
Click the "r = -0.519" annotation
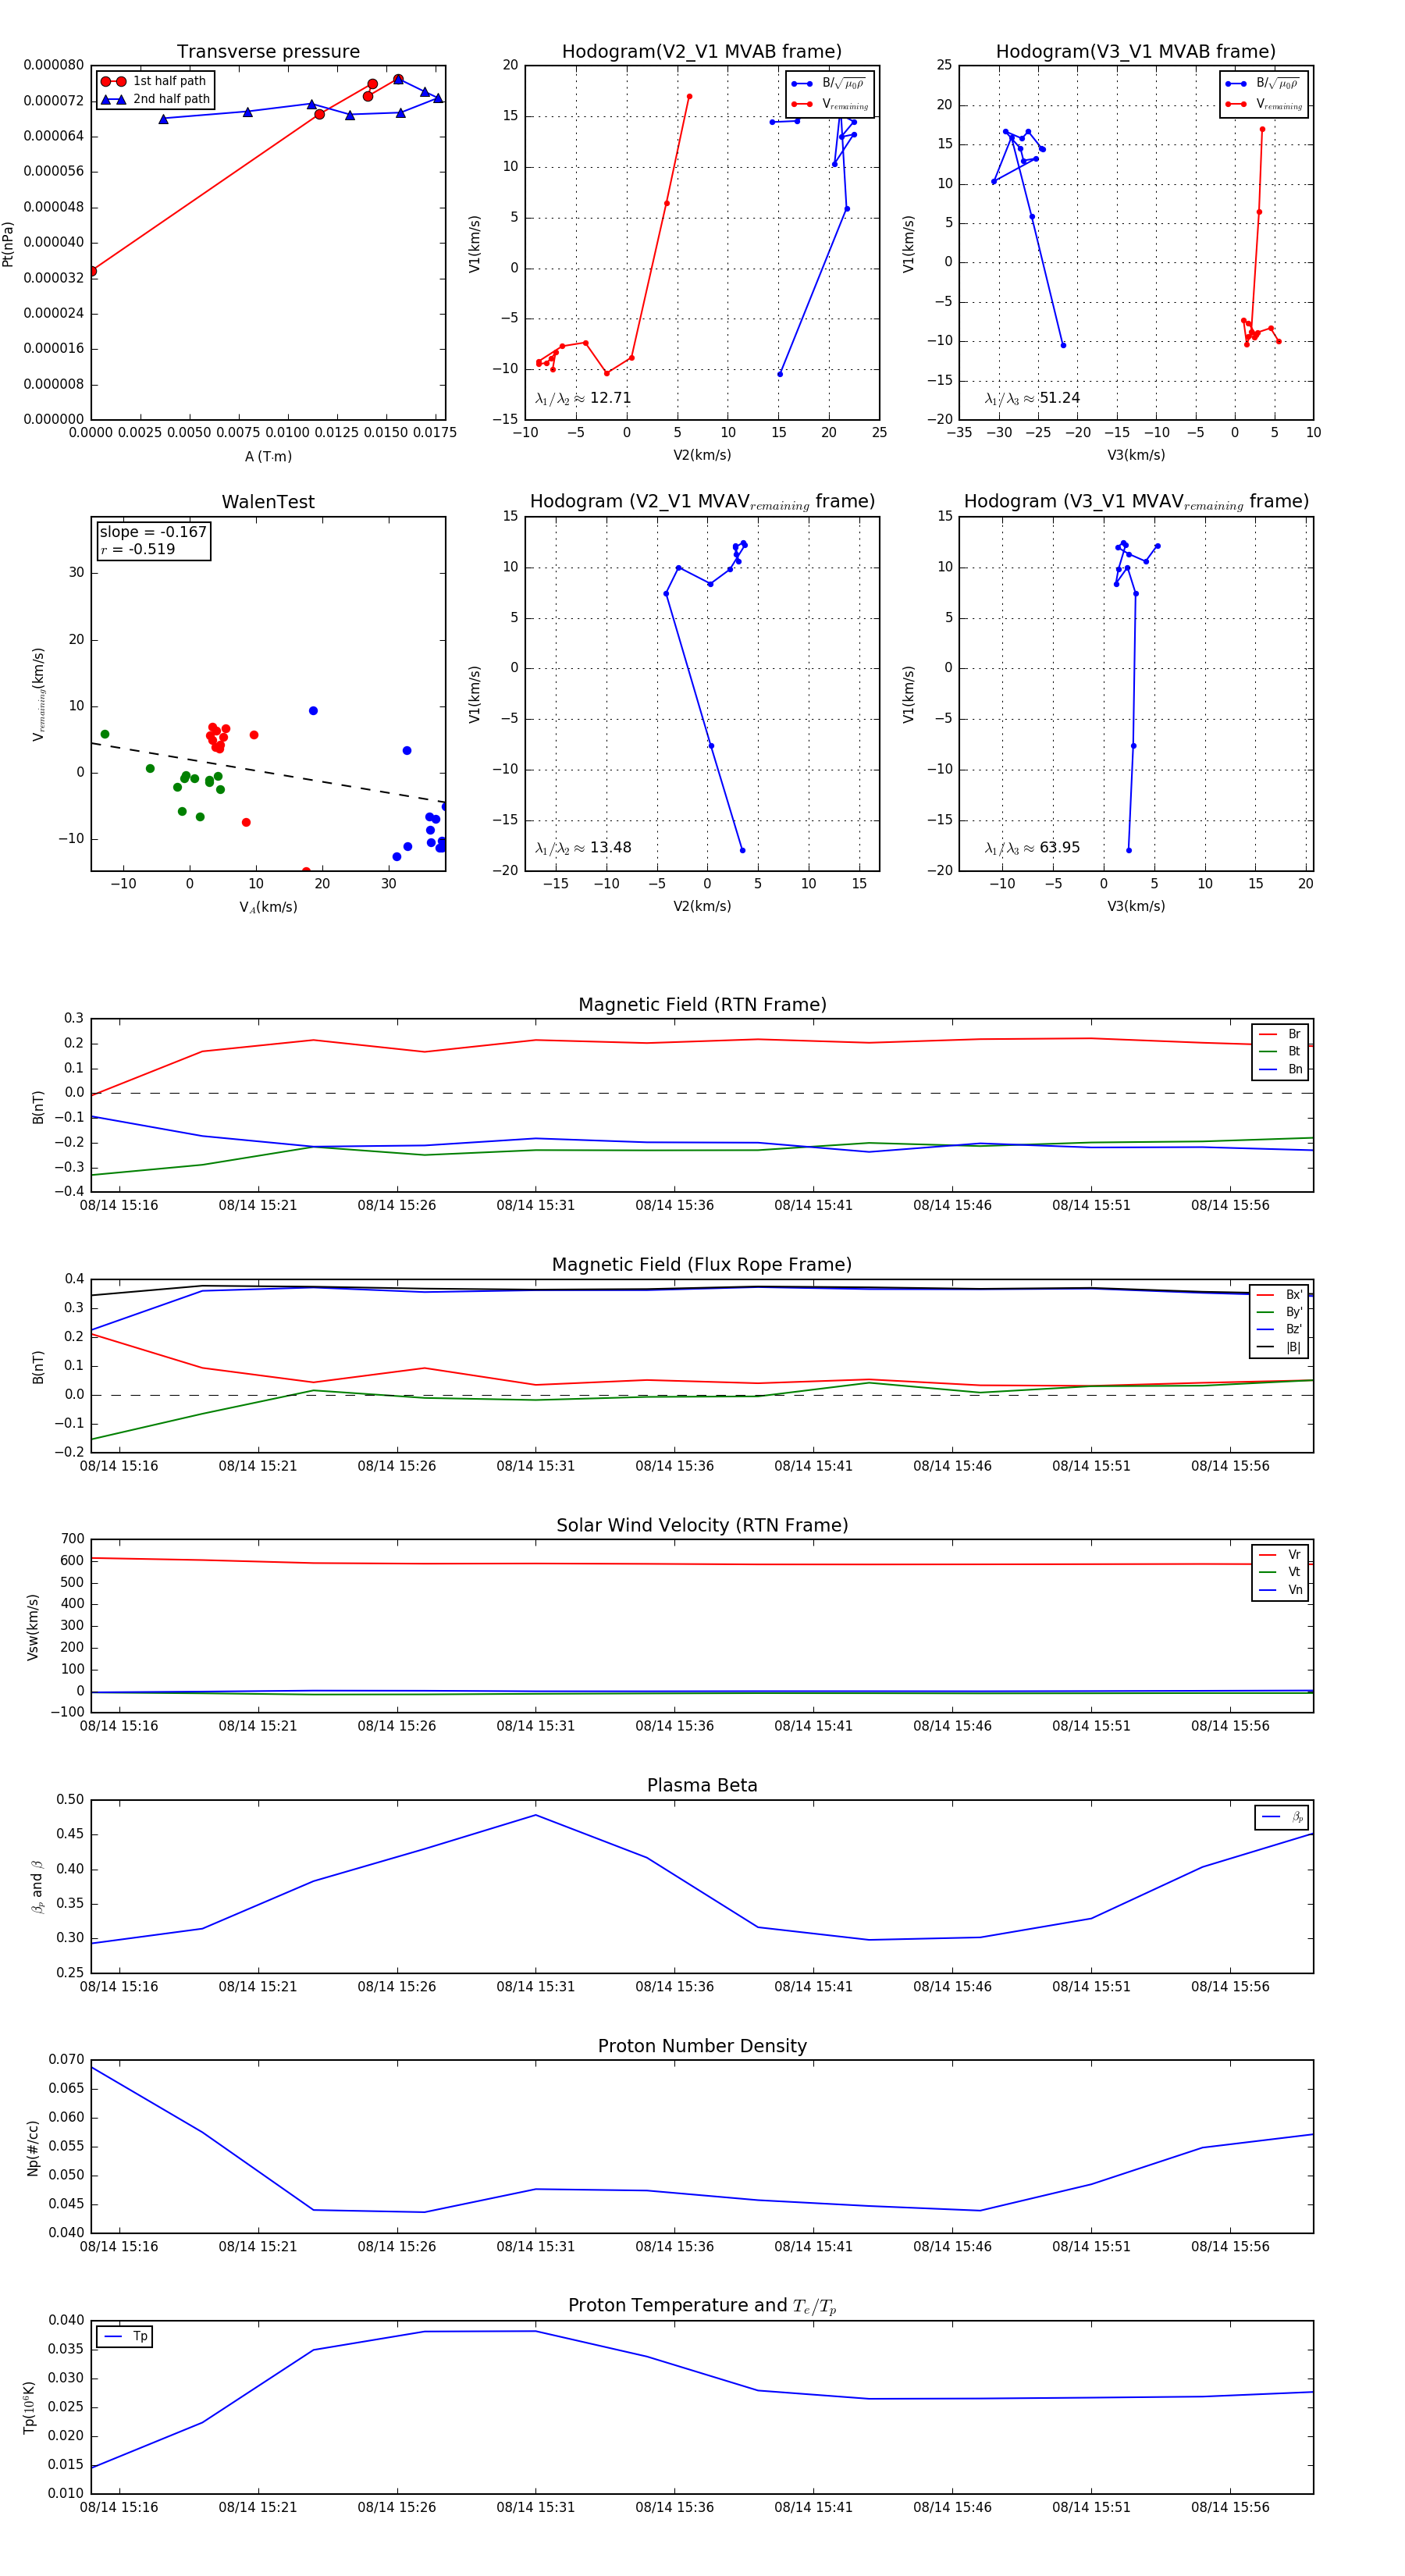(x=137, y=549)
